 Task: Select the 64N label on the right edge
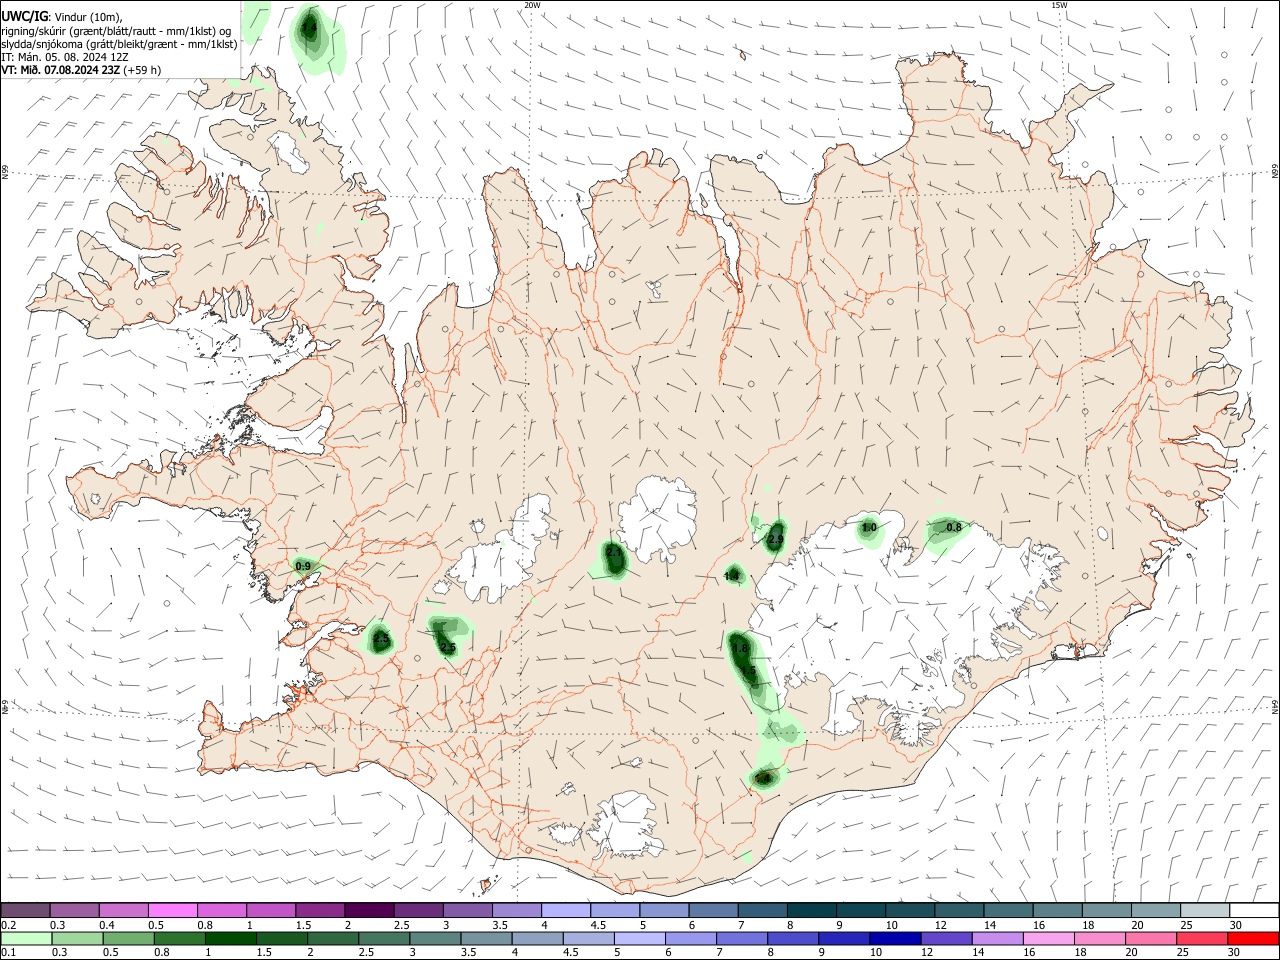tap(1275, 705)
